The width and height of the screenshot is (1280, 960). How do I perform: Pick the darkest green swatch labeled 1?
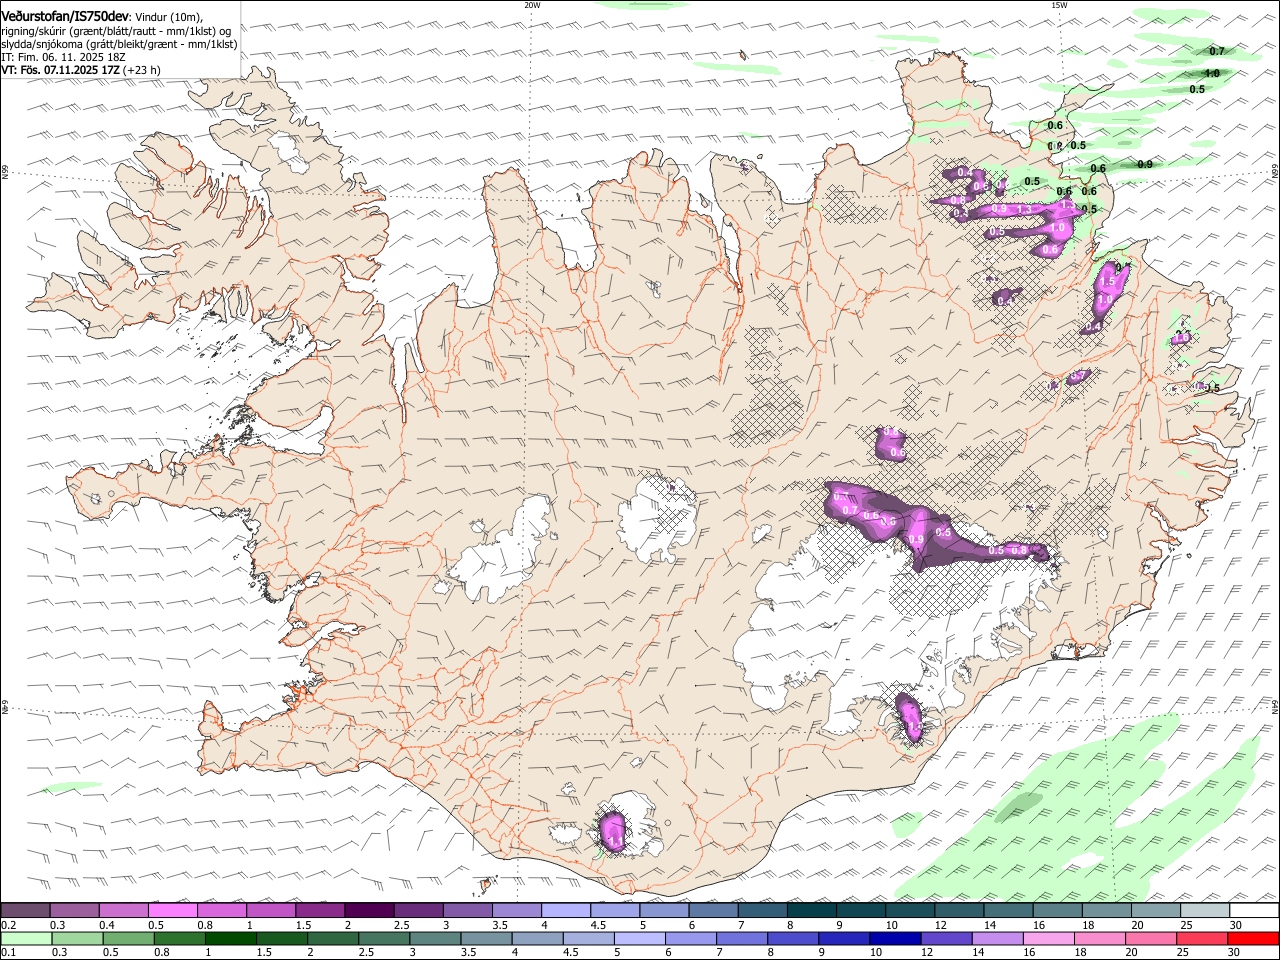pyautogui.click(x=230, y=938)
